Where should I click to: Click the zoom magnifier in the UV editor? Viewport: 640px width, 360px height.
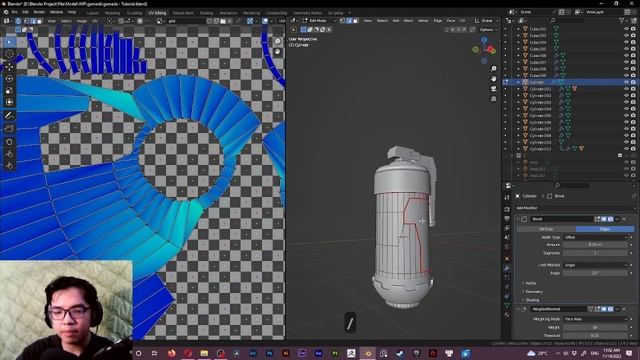[278, 42]
